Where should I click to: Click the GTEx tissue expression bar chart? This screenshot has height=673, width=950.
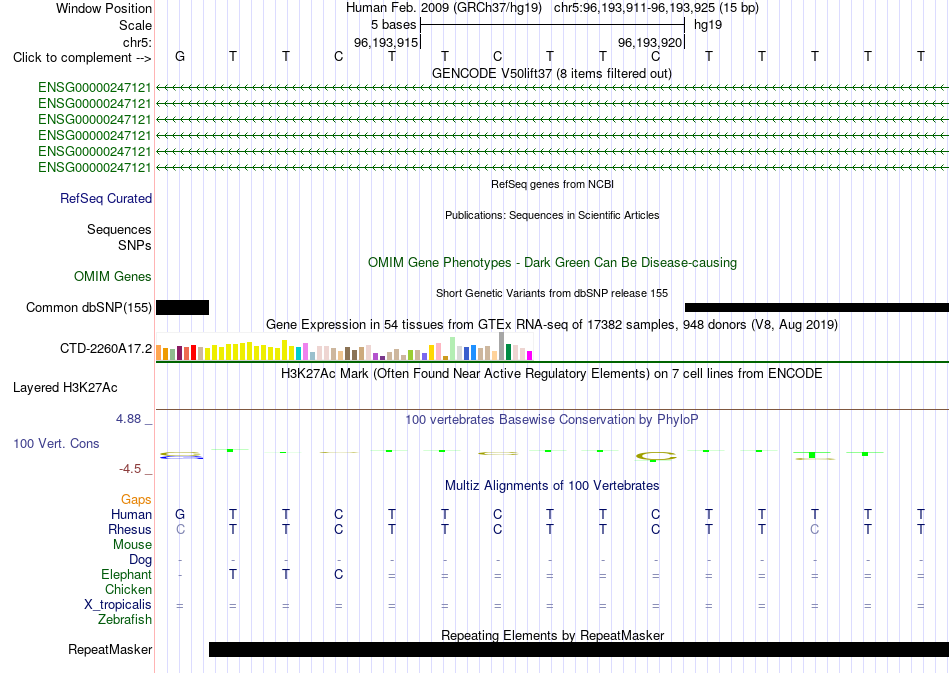coord(344,346)
